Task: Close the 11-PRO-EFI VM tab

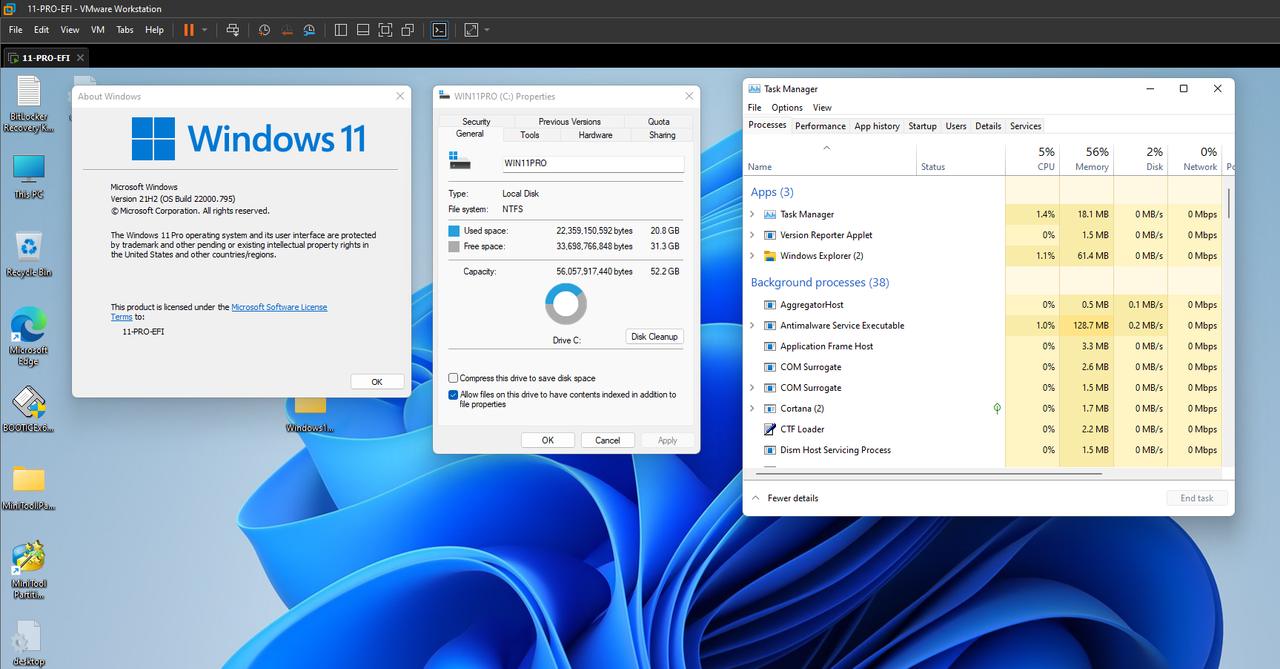Action: coord(80,58)
